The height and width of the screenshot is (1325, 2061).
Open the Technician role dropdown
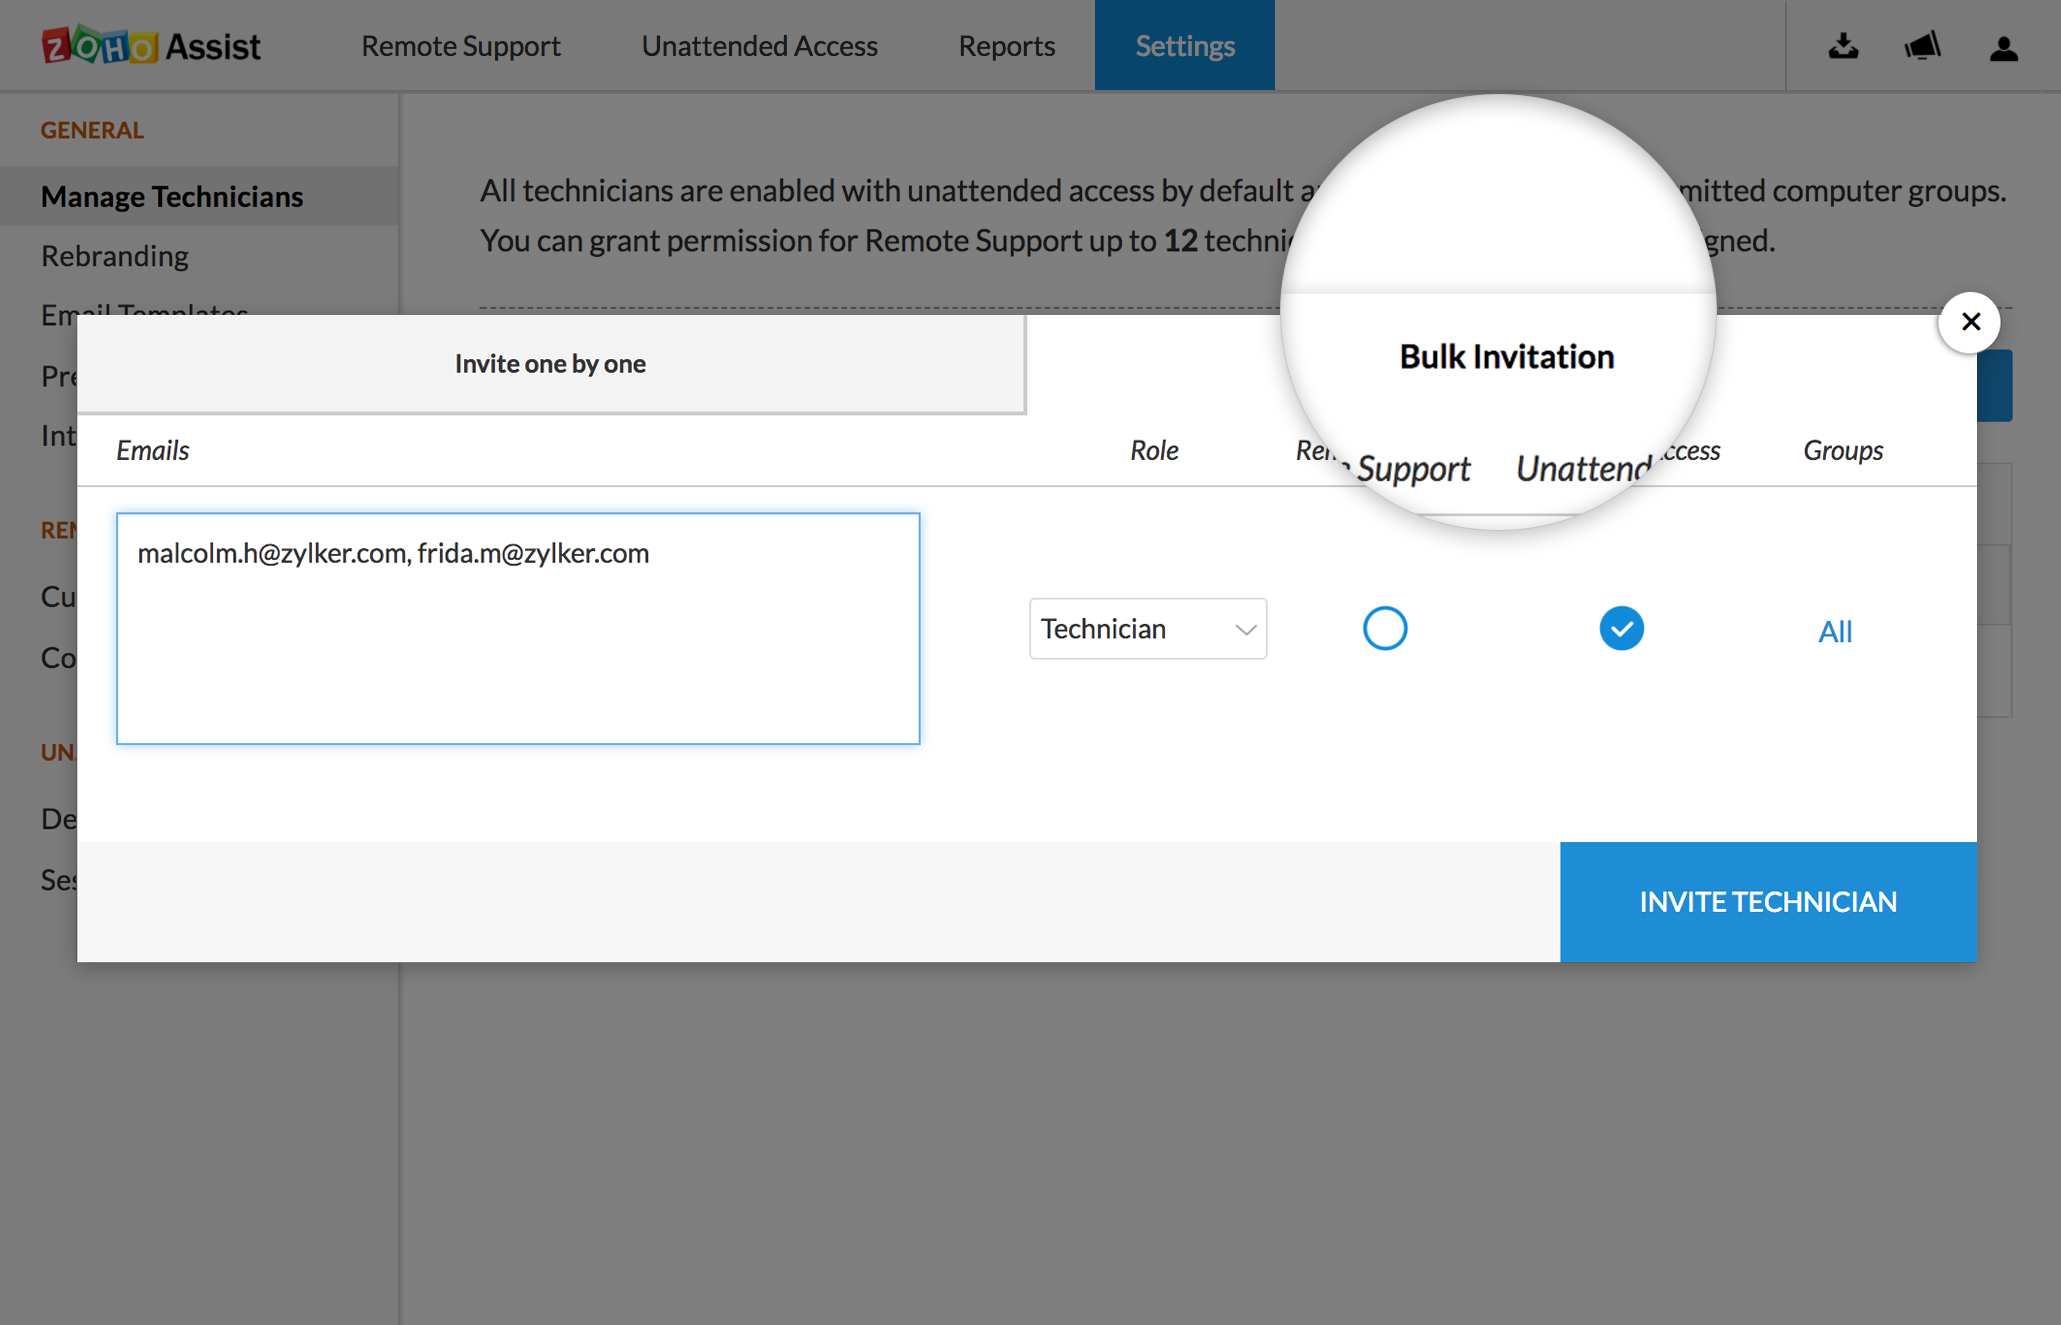[1147, 629]
